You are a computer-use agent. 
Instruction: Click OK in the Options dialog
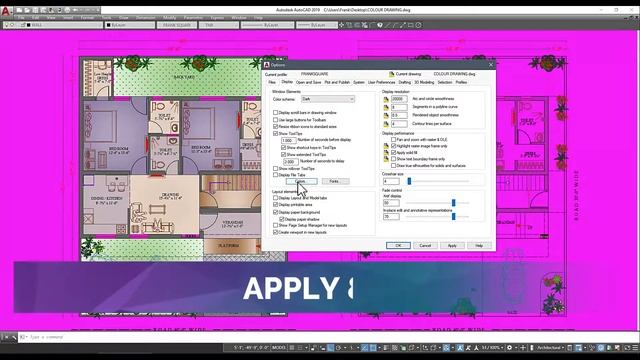pos(398,246)
